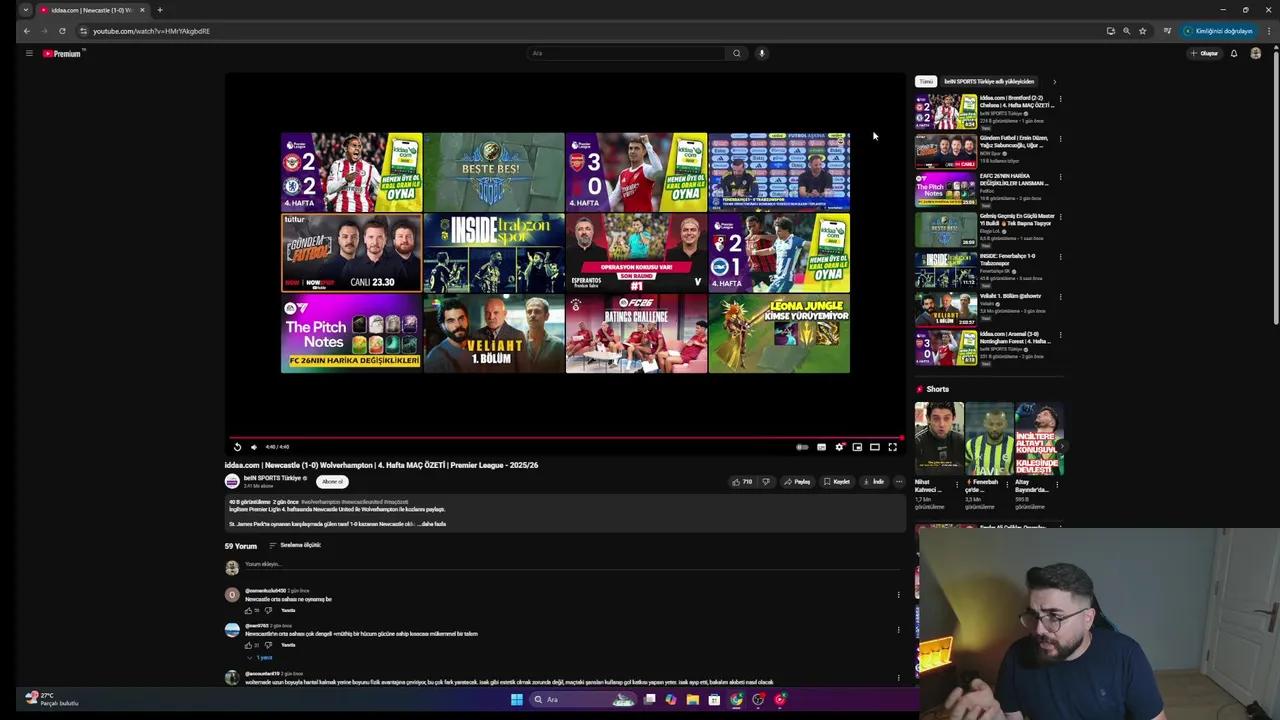Bookmark page with the star icon
The height and width of the screenshot is (720, 1280).
tap(1142, 31)
